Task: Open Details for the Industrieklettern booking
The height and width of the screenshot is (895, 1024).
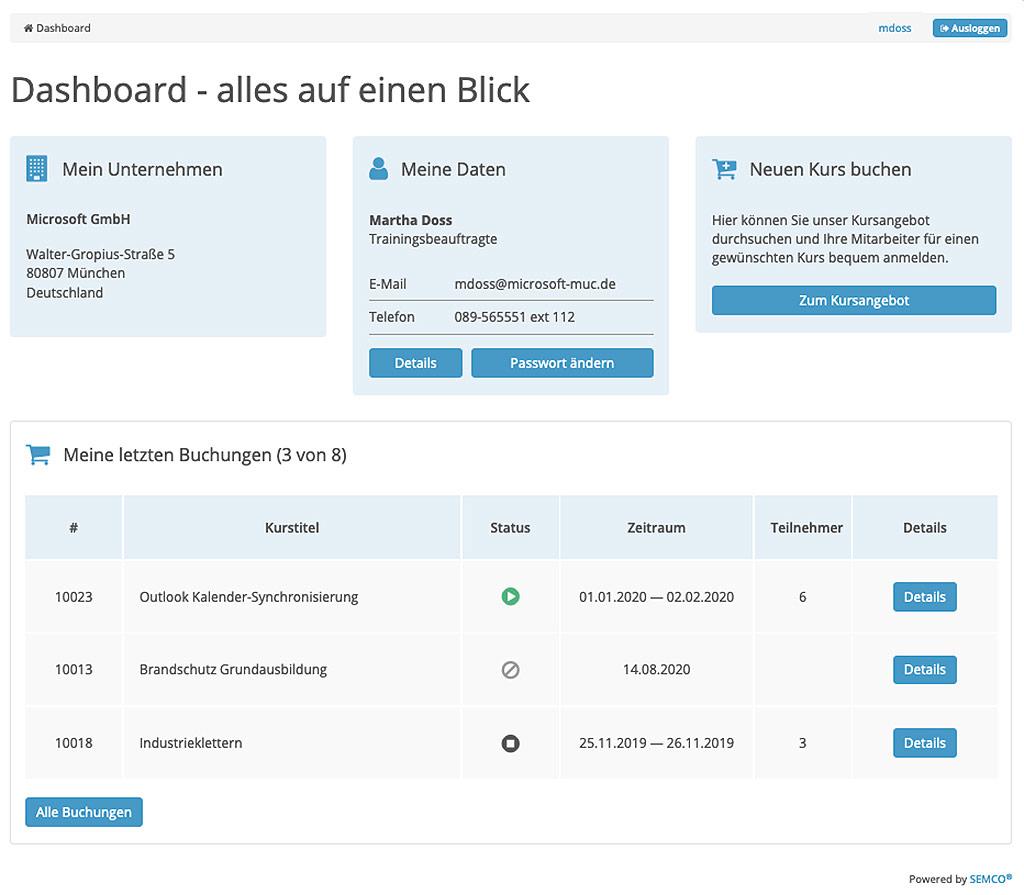Action: pos(924,743)
